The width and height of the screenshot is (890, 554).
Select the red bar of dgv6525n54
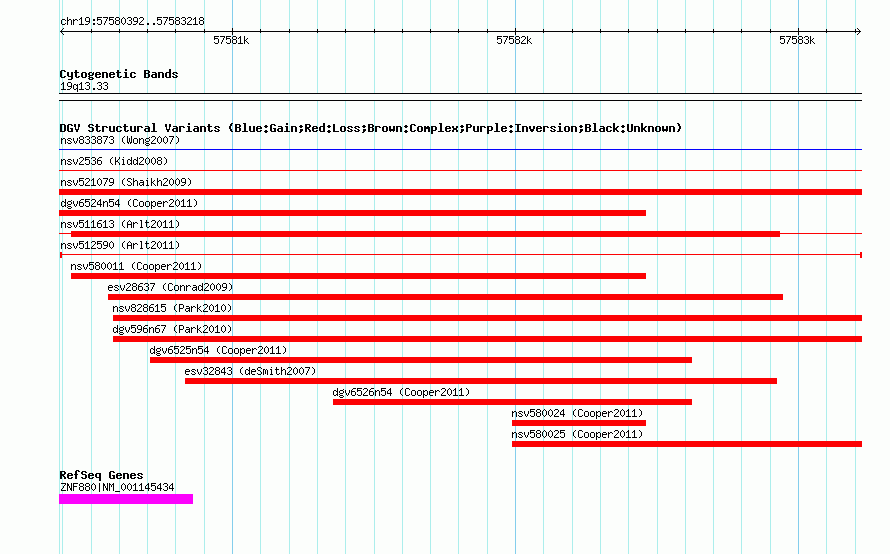click(x=421, y=360)
